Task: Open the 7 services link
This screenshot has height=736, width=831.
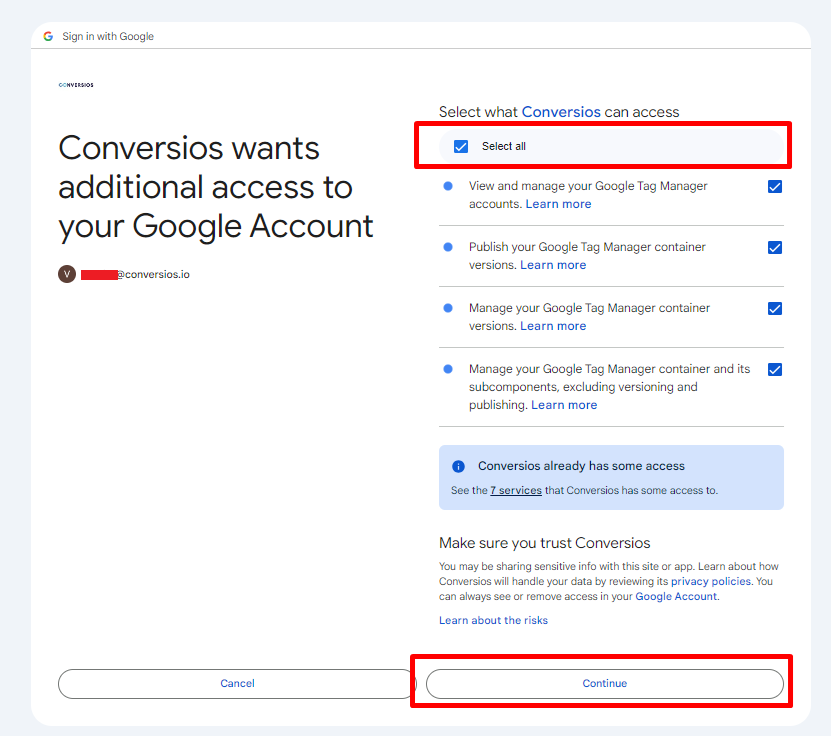Action: pyautogui.click(x=516, y=491)
